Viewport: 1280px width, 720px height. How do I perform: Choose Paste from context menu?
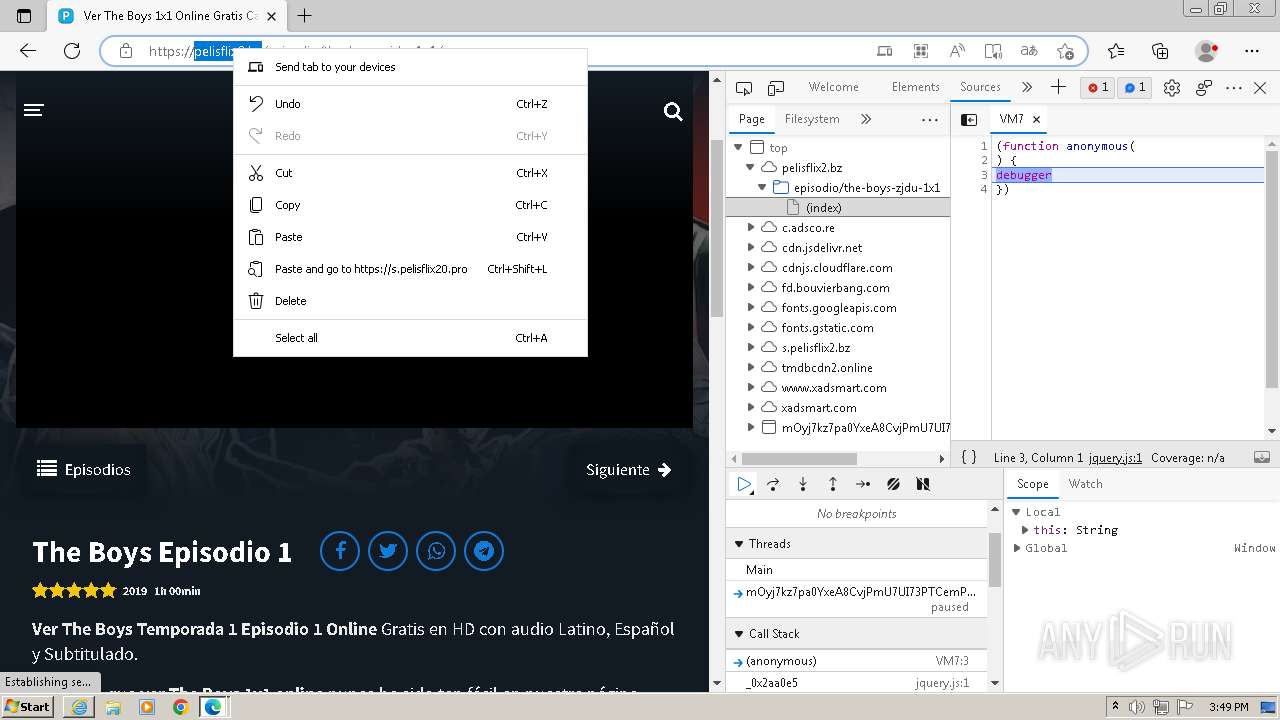[x=410, y=237]
